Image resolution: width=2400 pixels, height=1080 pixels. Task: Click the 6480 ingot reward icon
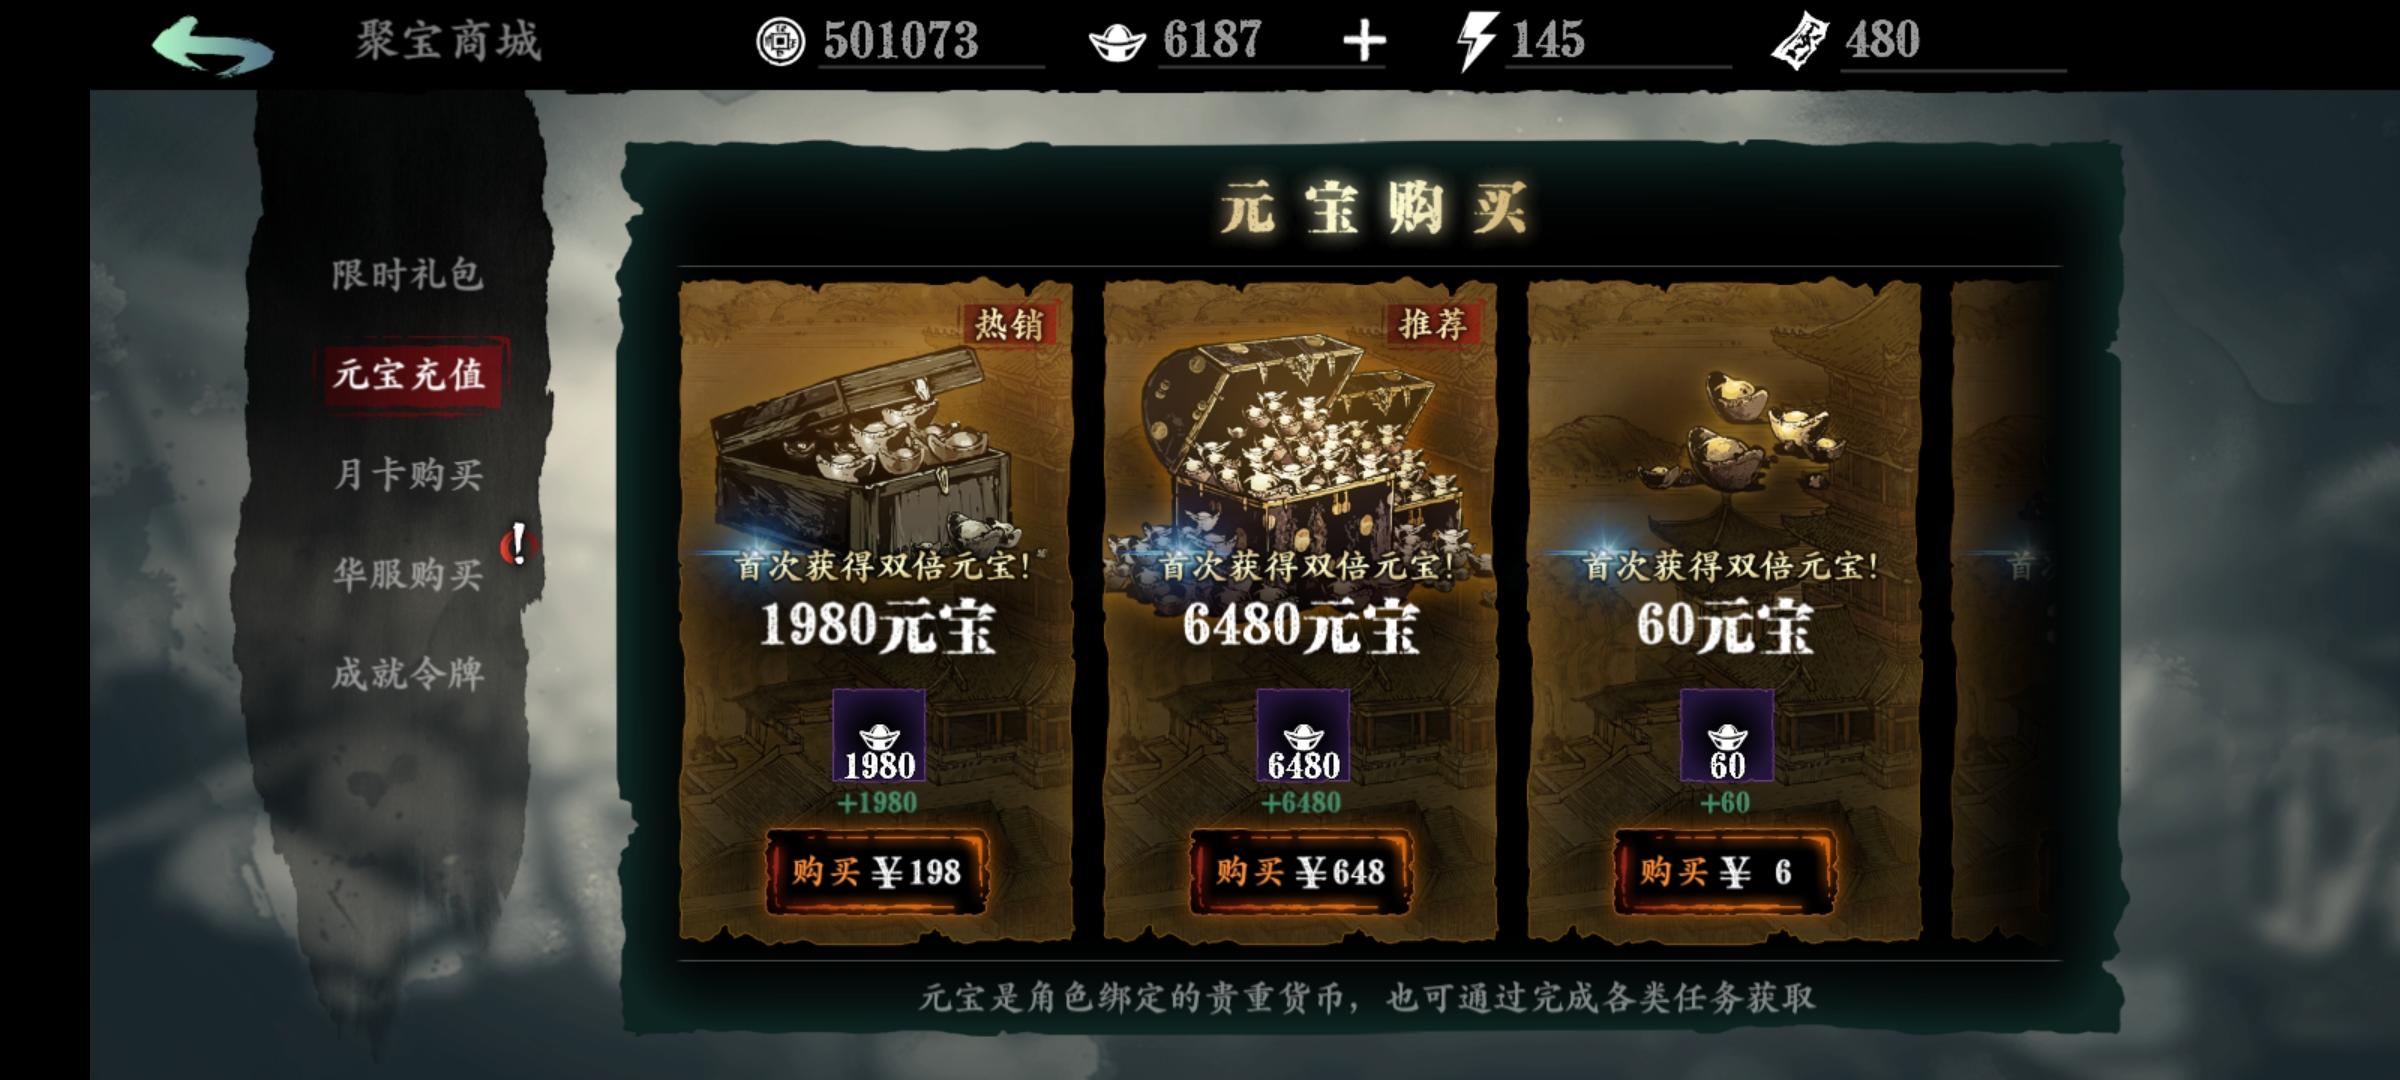(1303, 736)
